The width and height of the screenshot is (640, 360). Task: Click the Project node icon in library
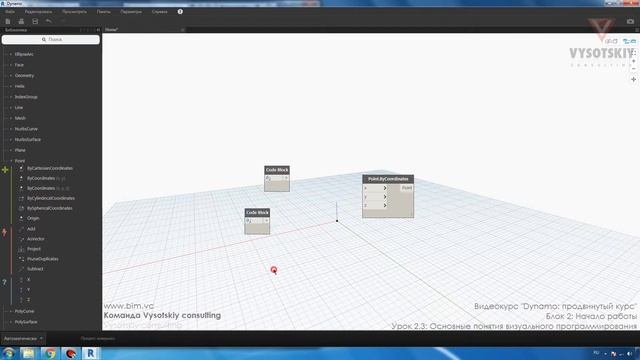[x=21, y=249]
